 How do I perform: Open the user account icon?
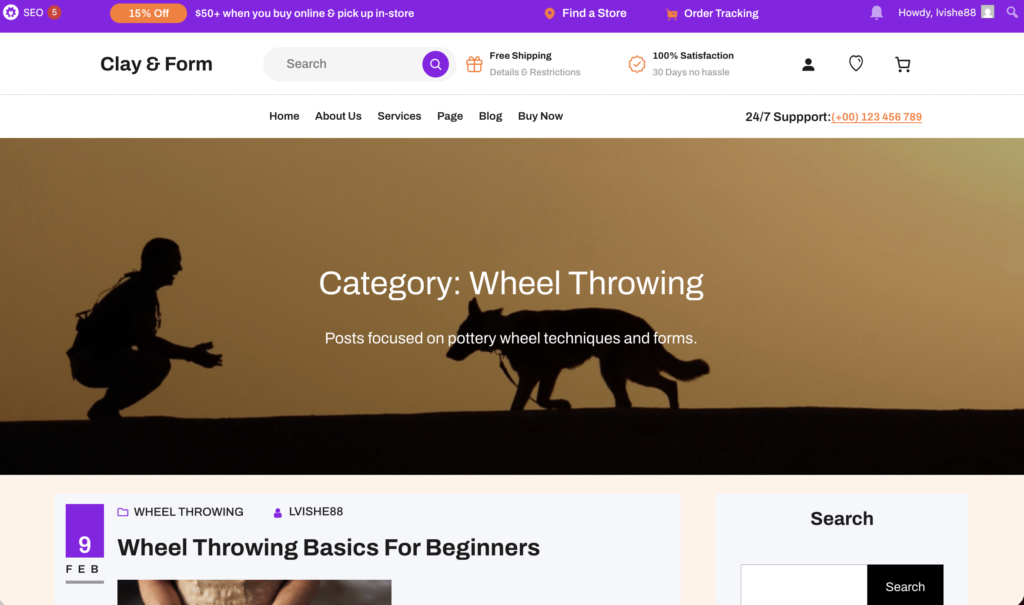[x=808, y=64]
